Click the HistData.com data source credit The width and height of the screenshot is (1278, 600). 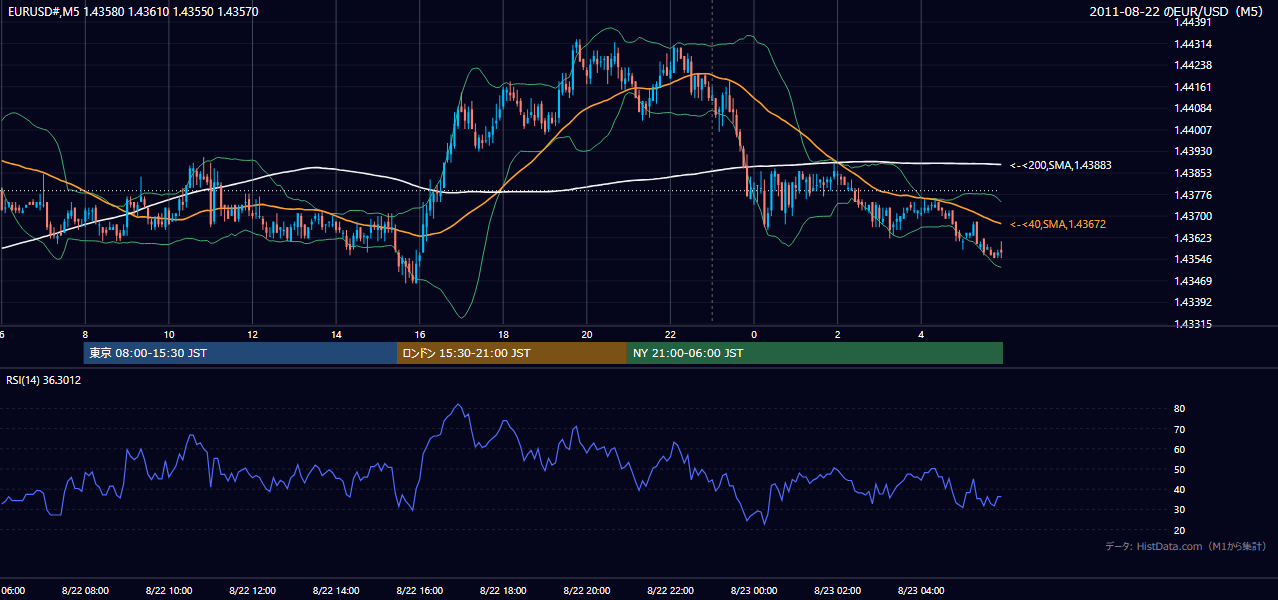click(x=1186, y=546)
